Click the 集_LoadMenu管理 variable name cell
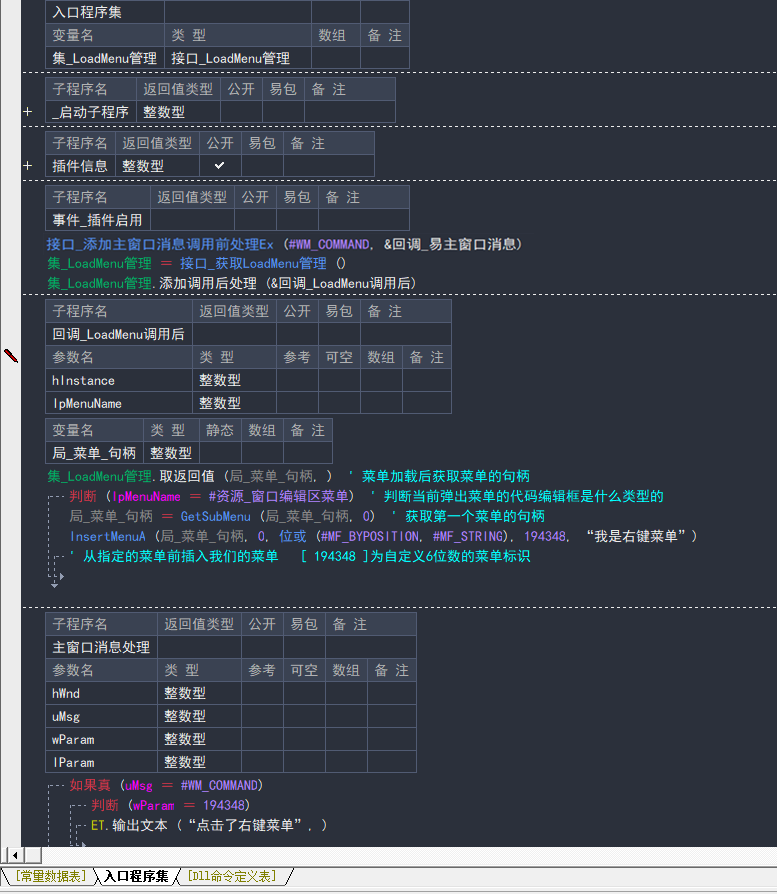The width and height of the screenshot is (777, 894). [105, 59]
